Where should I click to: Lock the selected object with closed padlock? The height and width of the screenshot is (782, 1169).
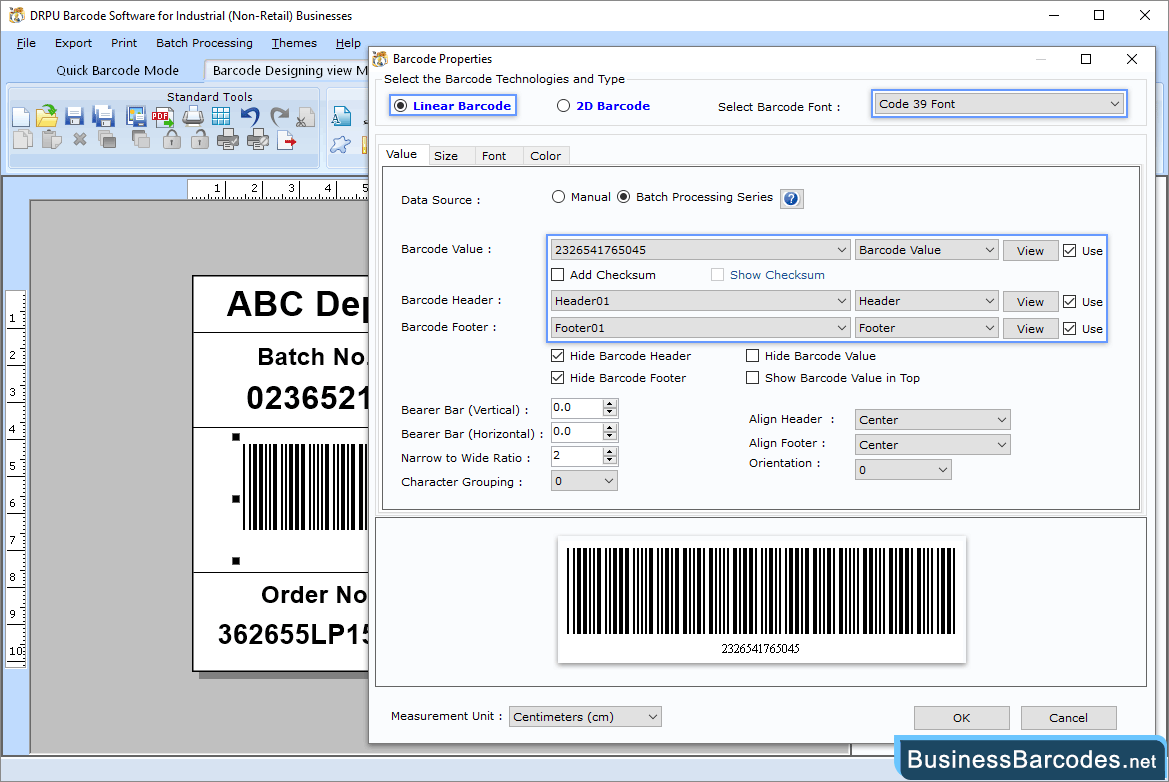coord(171,139)
